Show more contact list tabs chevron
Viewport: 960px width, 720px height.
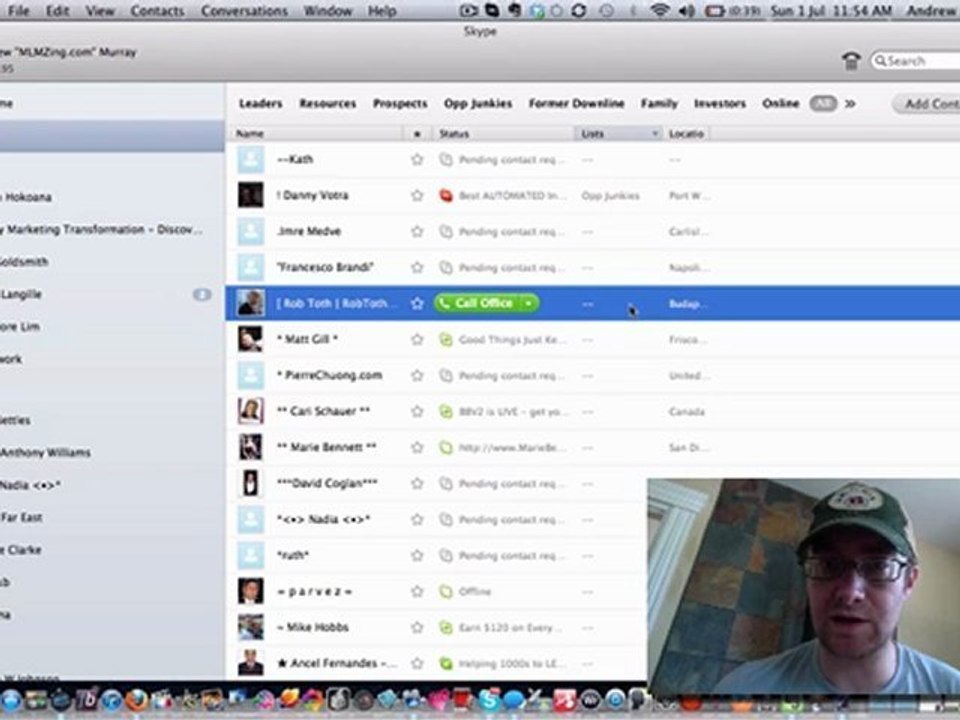(x=850, y=103)
